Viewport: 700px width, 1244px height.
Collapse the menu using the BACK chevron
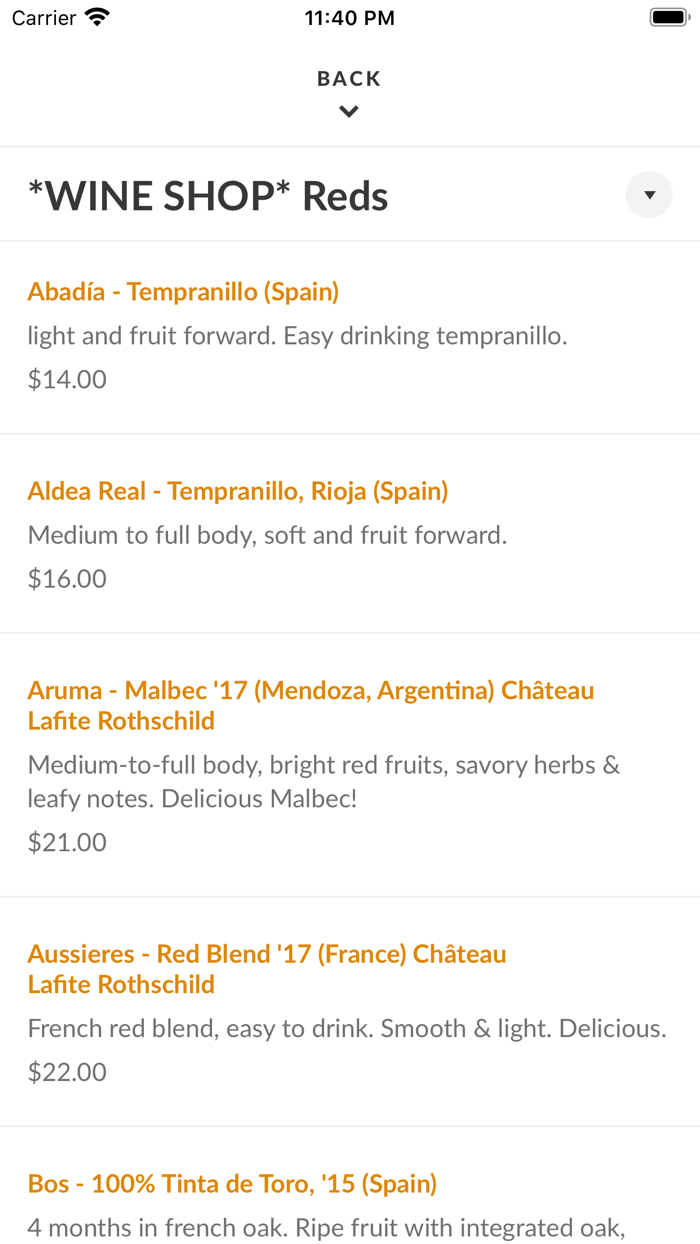pyautogui.click(x=349, y=111)
